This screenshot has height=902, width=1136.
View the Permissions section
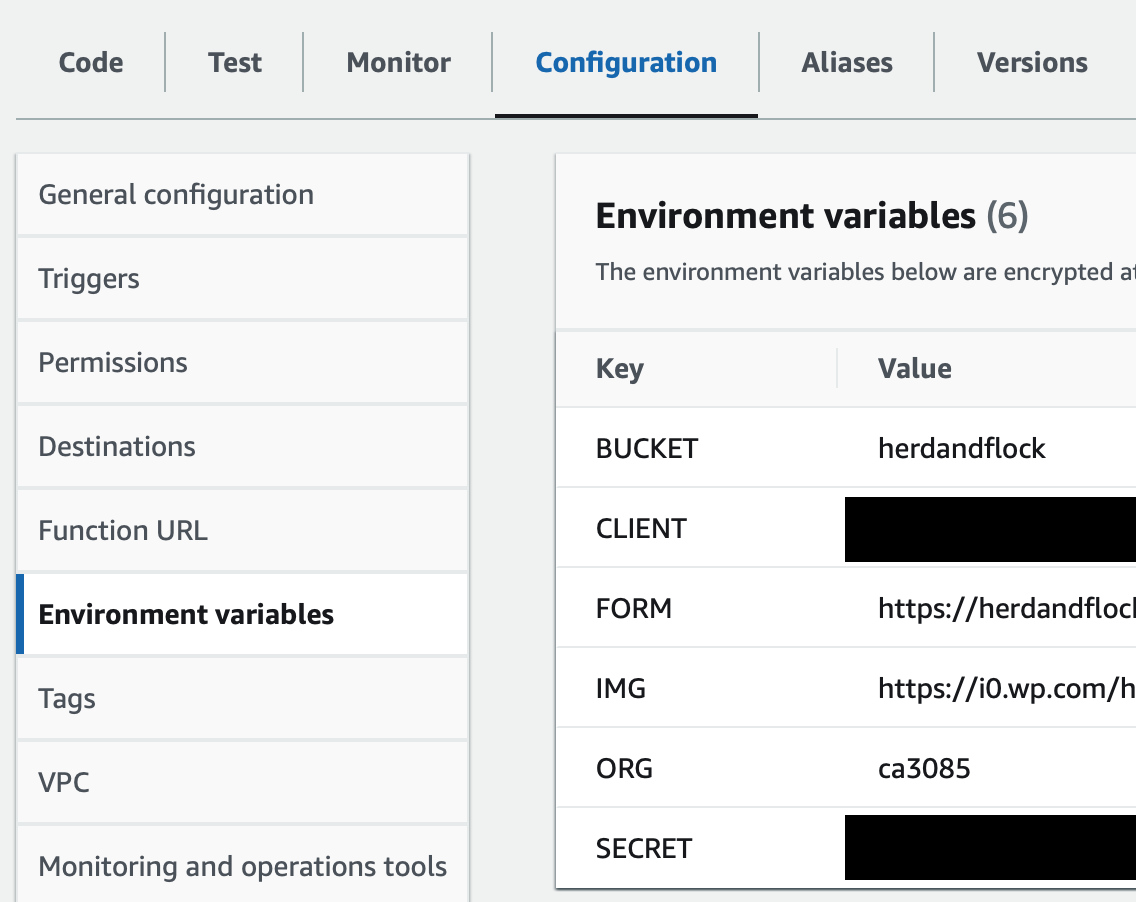[112, 362]
